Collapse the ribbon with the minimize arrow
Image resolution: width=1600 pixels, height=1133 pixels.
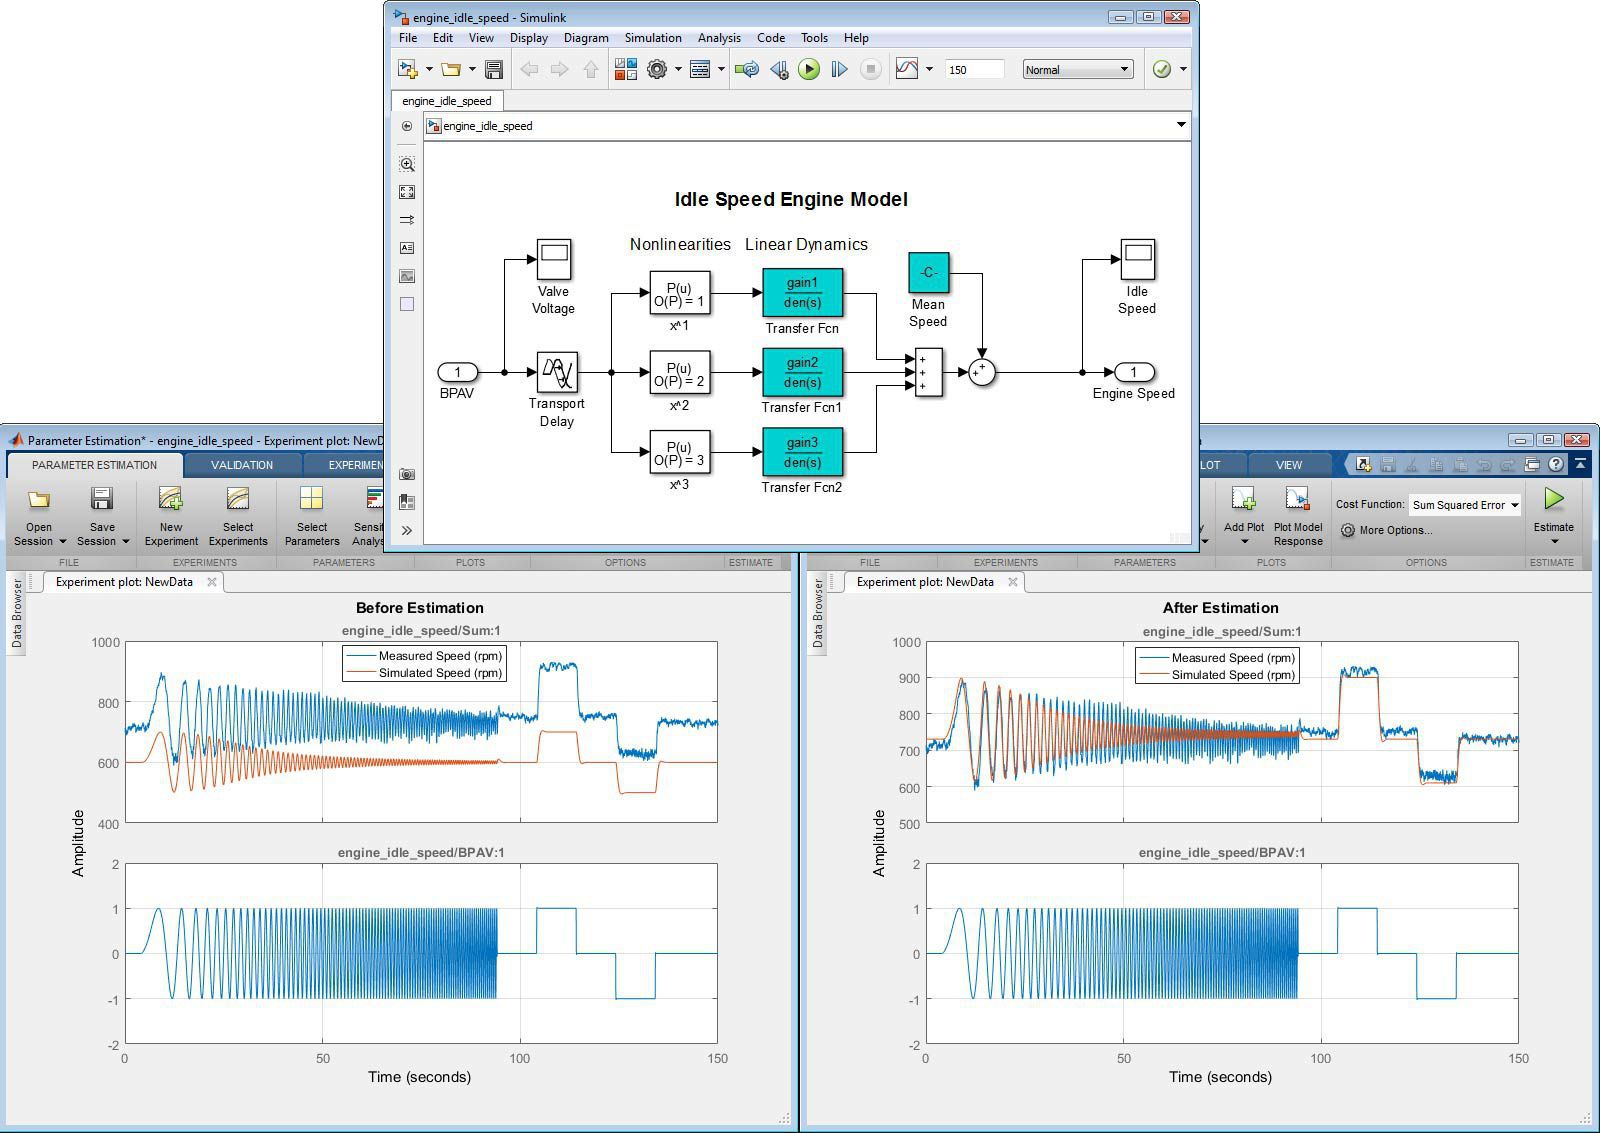[1580, 465]
